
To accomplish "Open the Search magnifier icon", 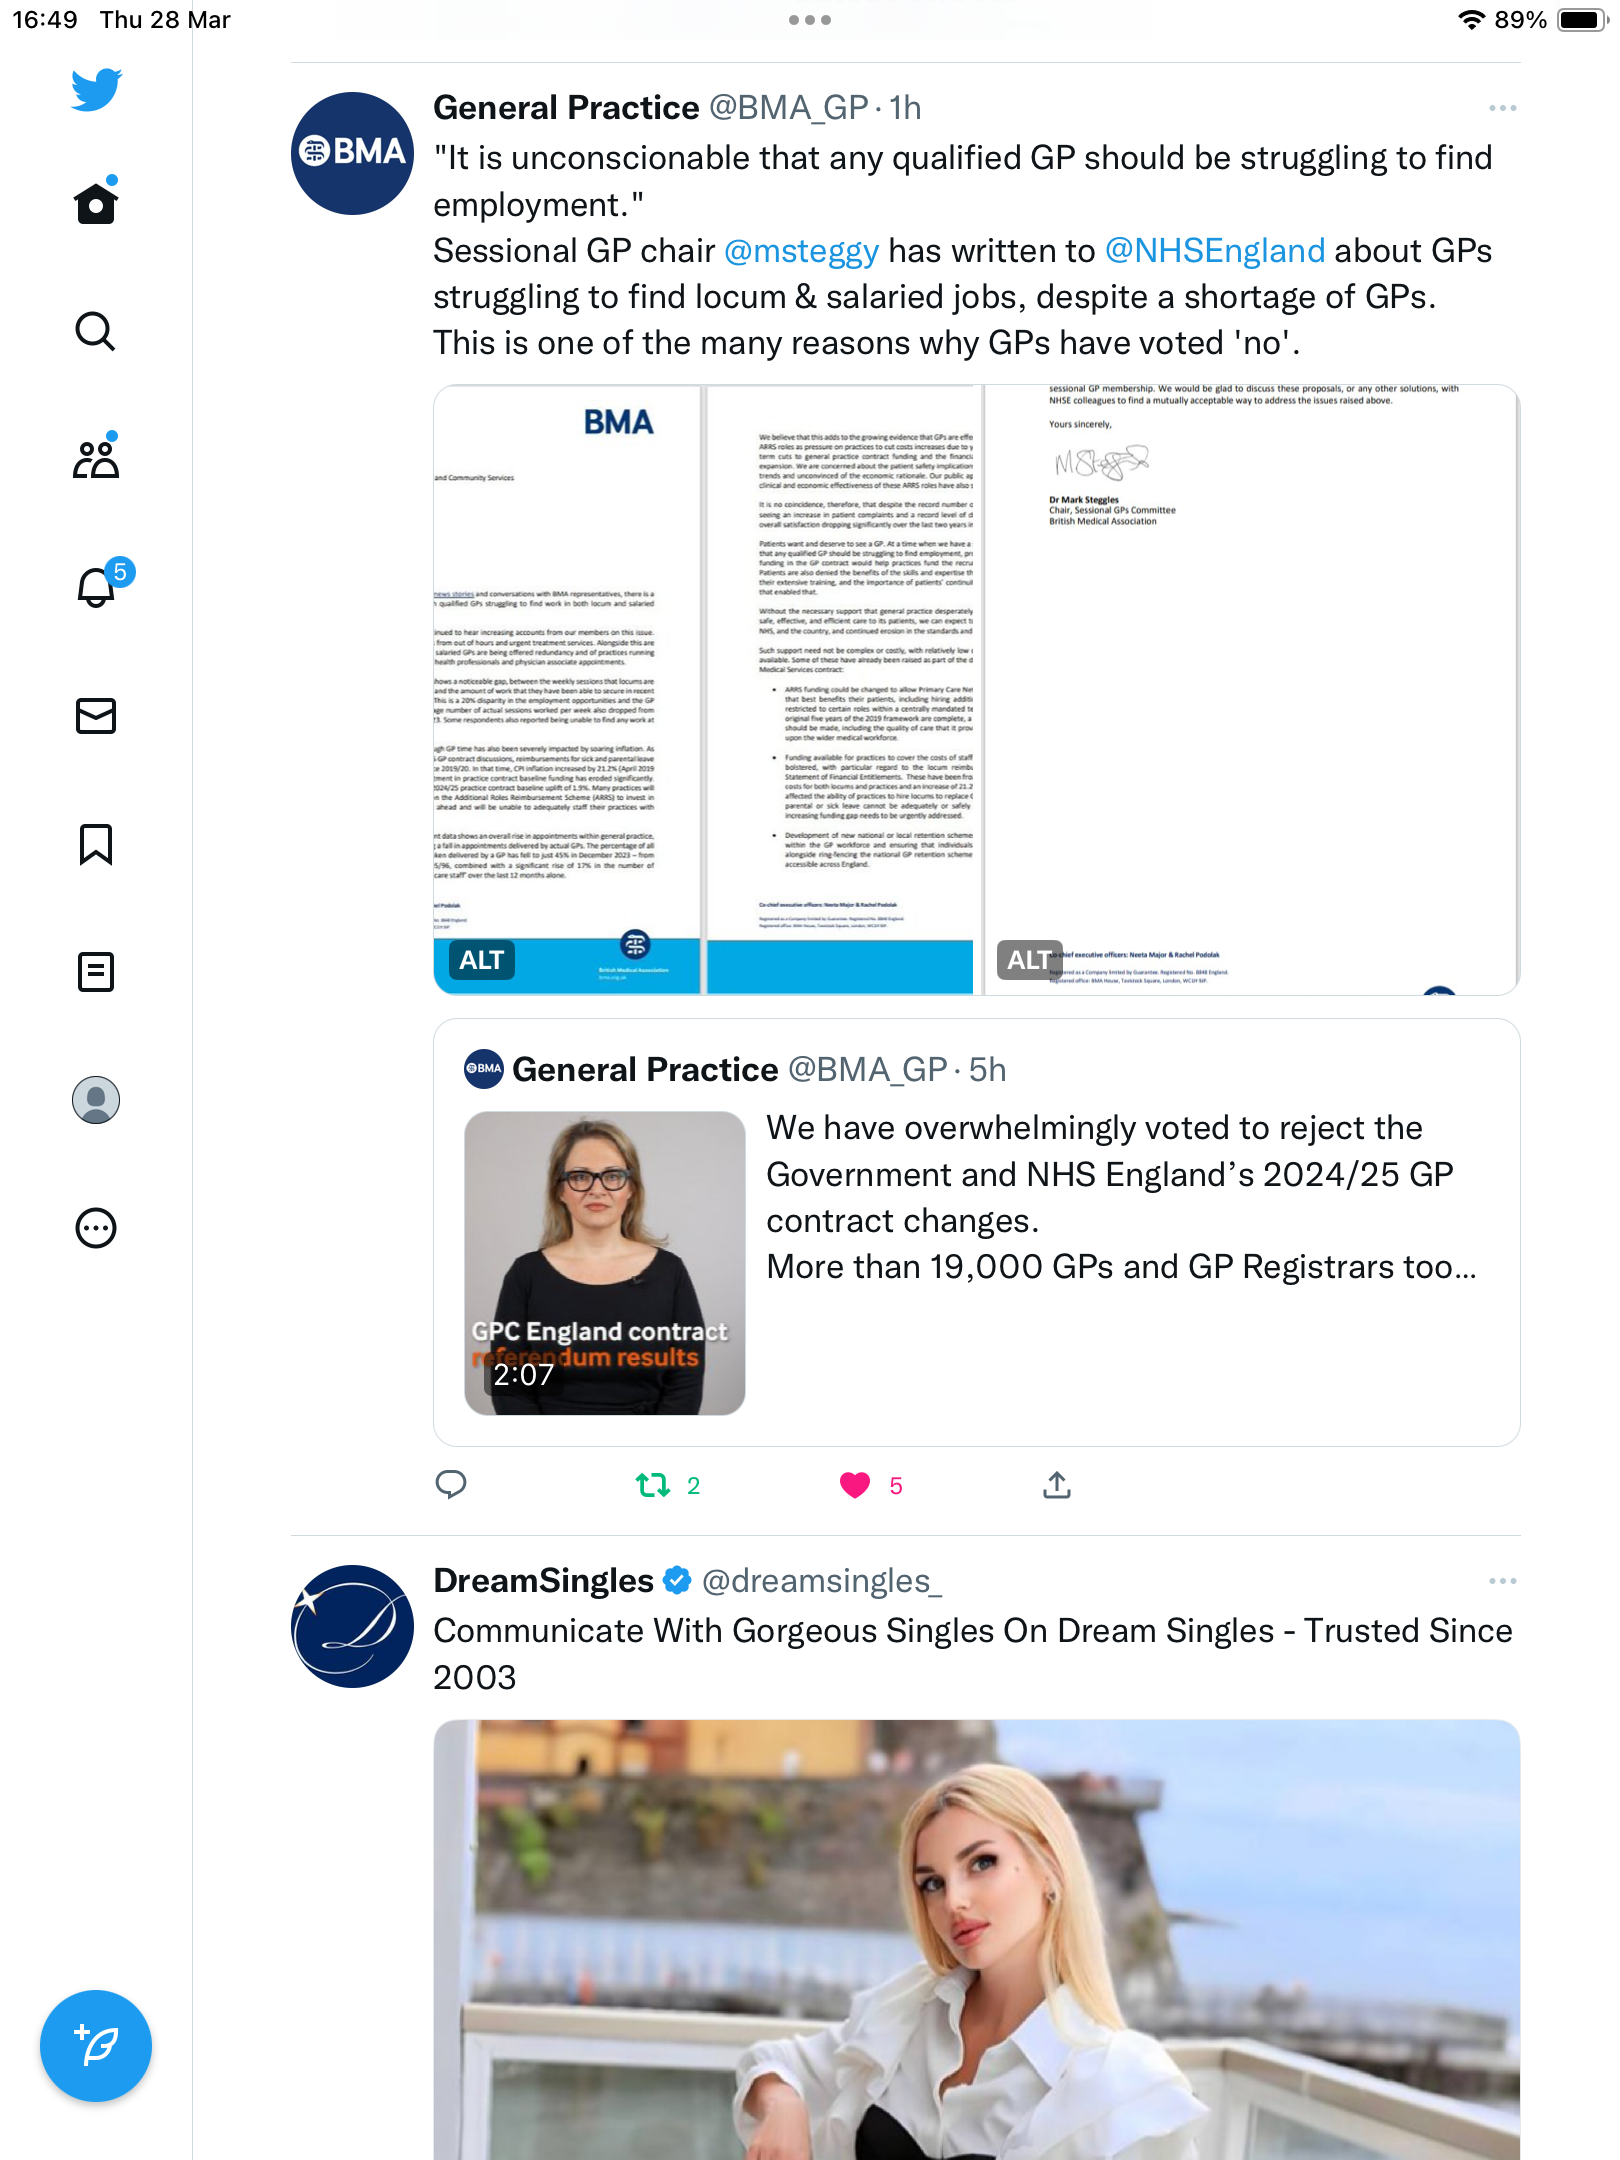I will (x=96, y=331).
